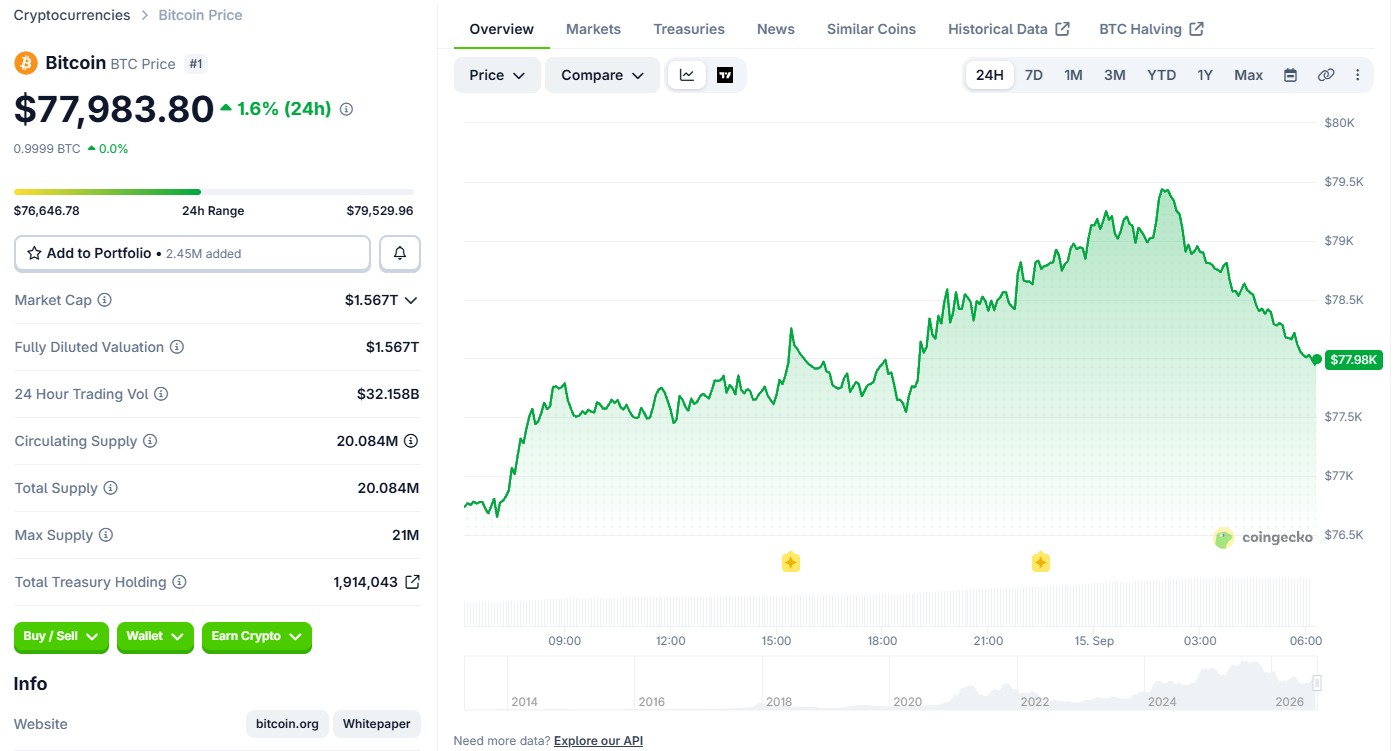The image size is (1396, 751).
Task: Open the Earn Crypto dropdown
Action: [x=257, y=636]
